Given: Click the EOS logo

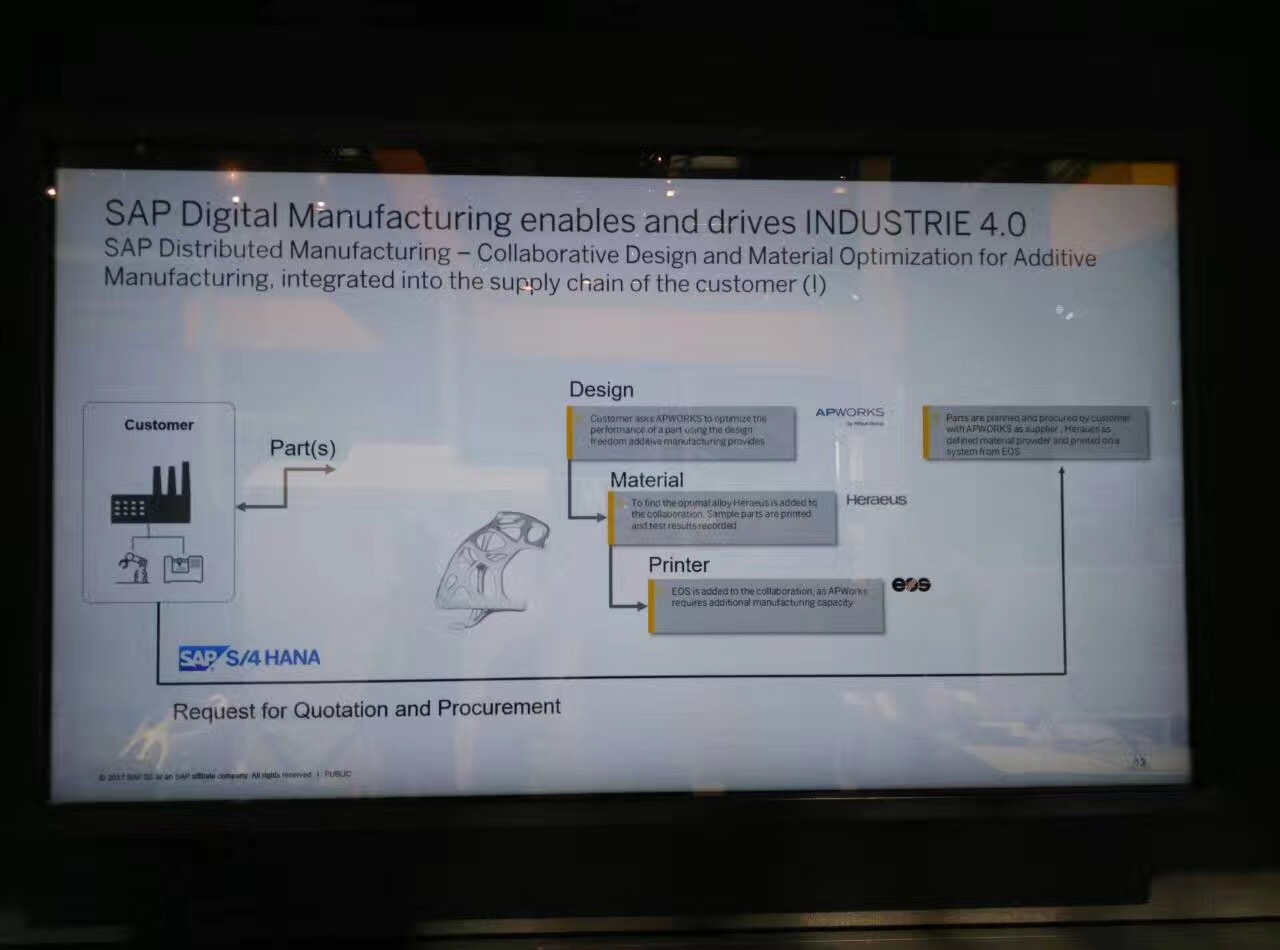Looking at the screenshot, I should click(x=910, y=584).
